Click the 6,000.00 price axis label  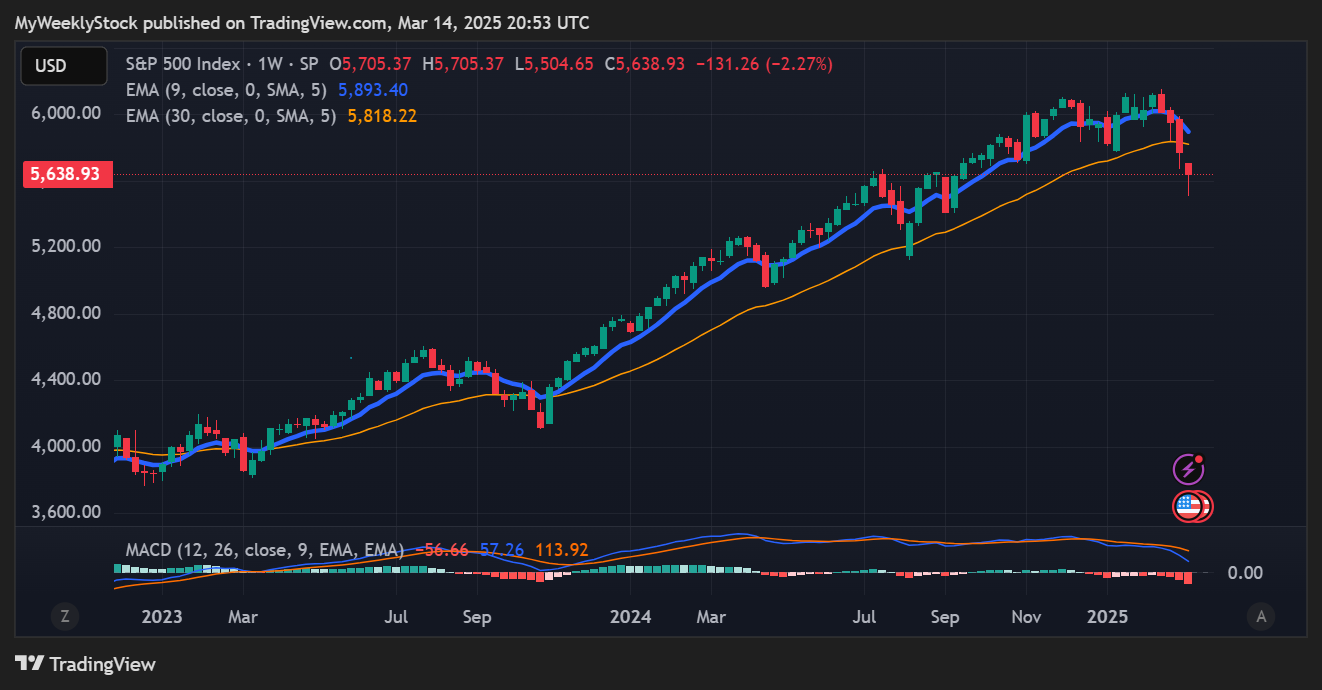pyautogui.click(x=65, y=113)
